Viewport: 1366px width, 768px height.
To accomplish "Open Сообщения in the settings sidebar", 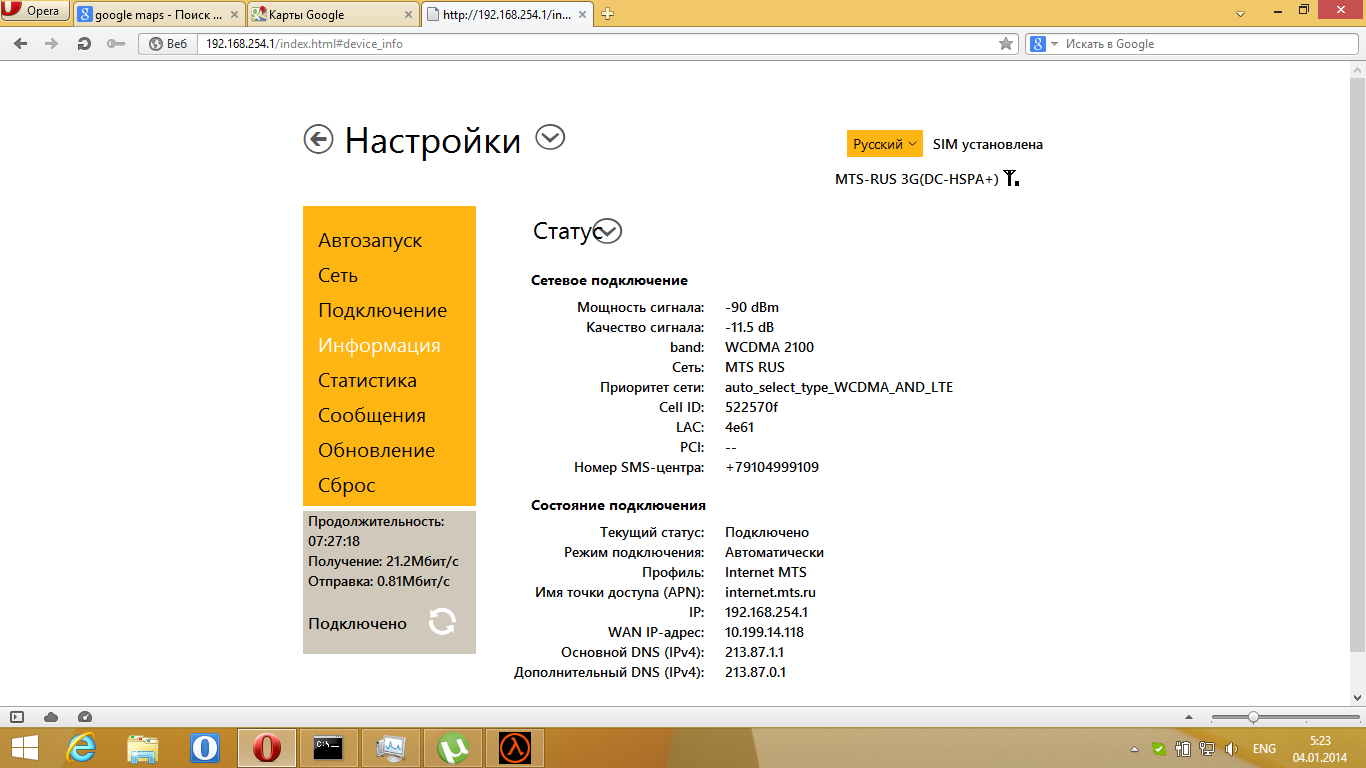I will pyautogui.click(x=372, y=415).
